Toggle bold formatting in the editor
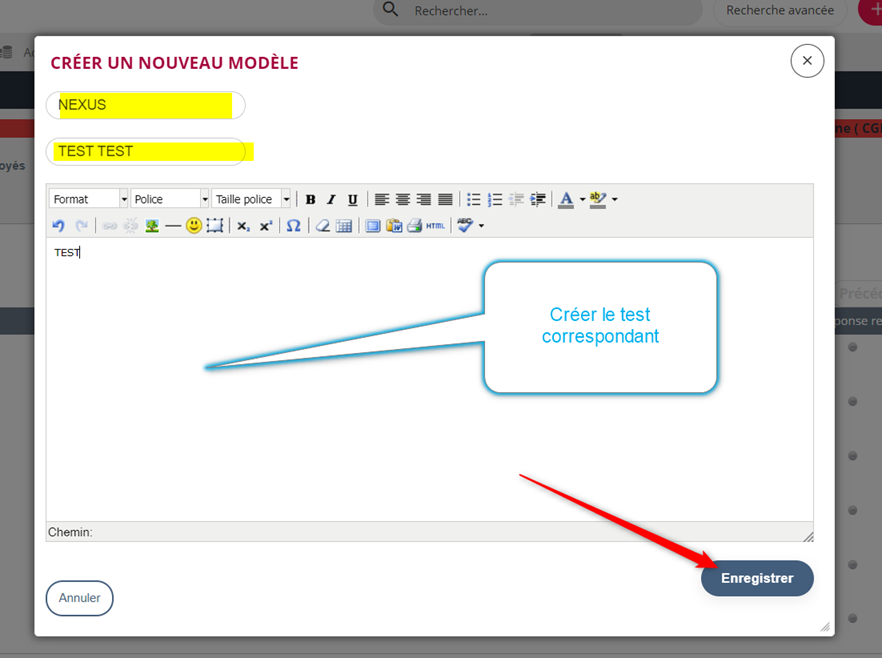The width and height of the screenshot is (882, 658). click(311, 200)
